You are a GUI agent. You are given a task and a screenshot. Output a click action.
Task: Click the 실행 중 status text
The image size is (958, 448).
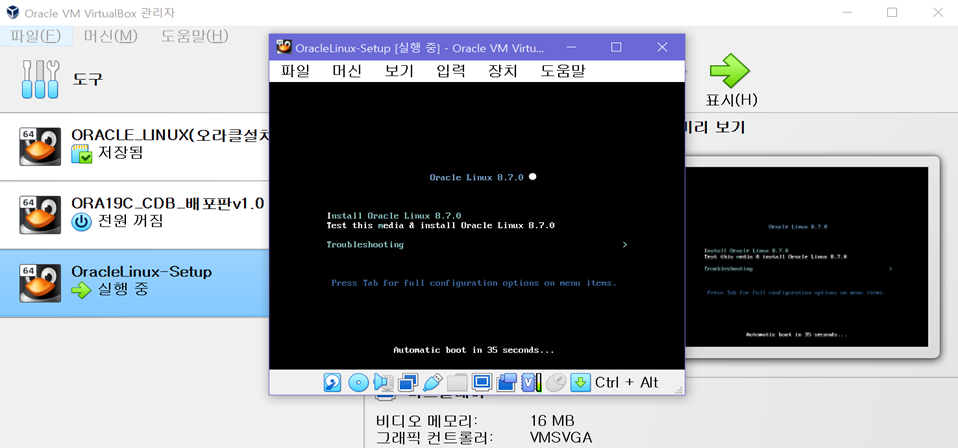coord(123,290)
